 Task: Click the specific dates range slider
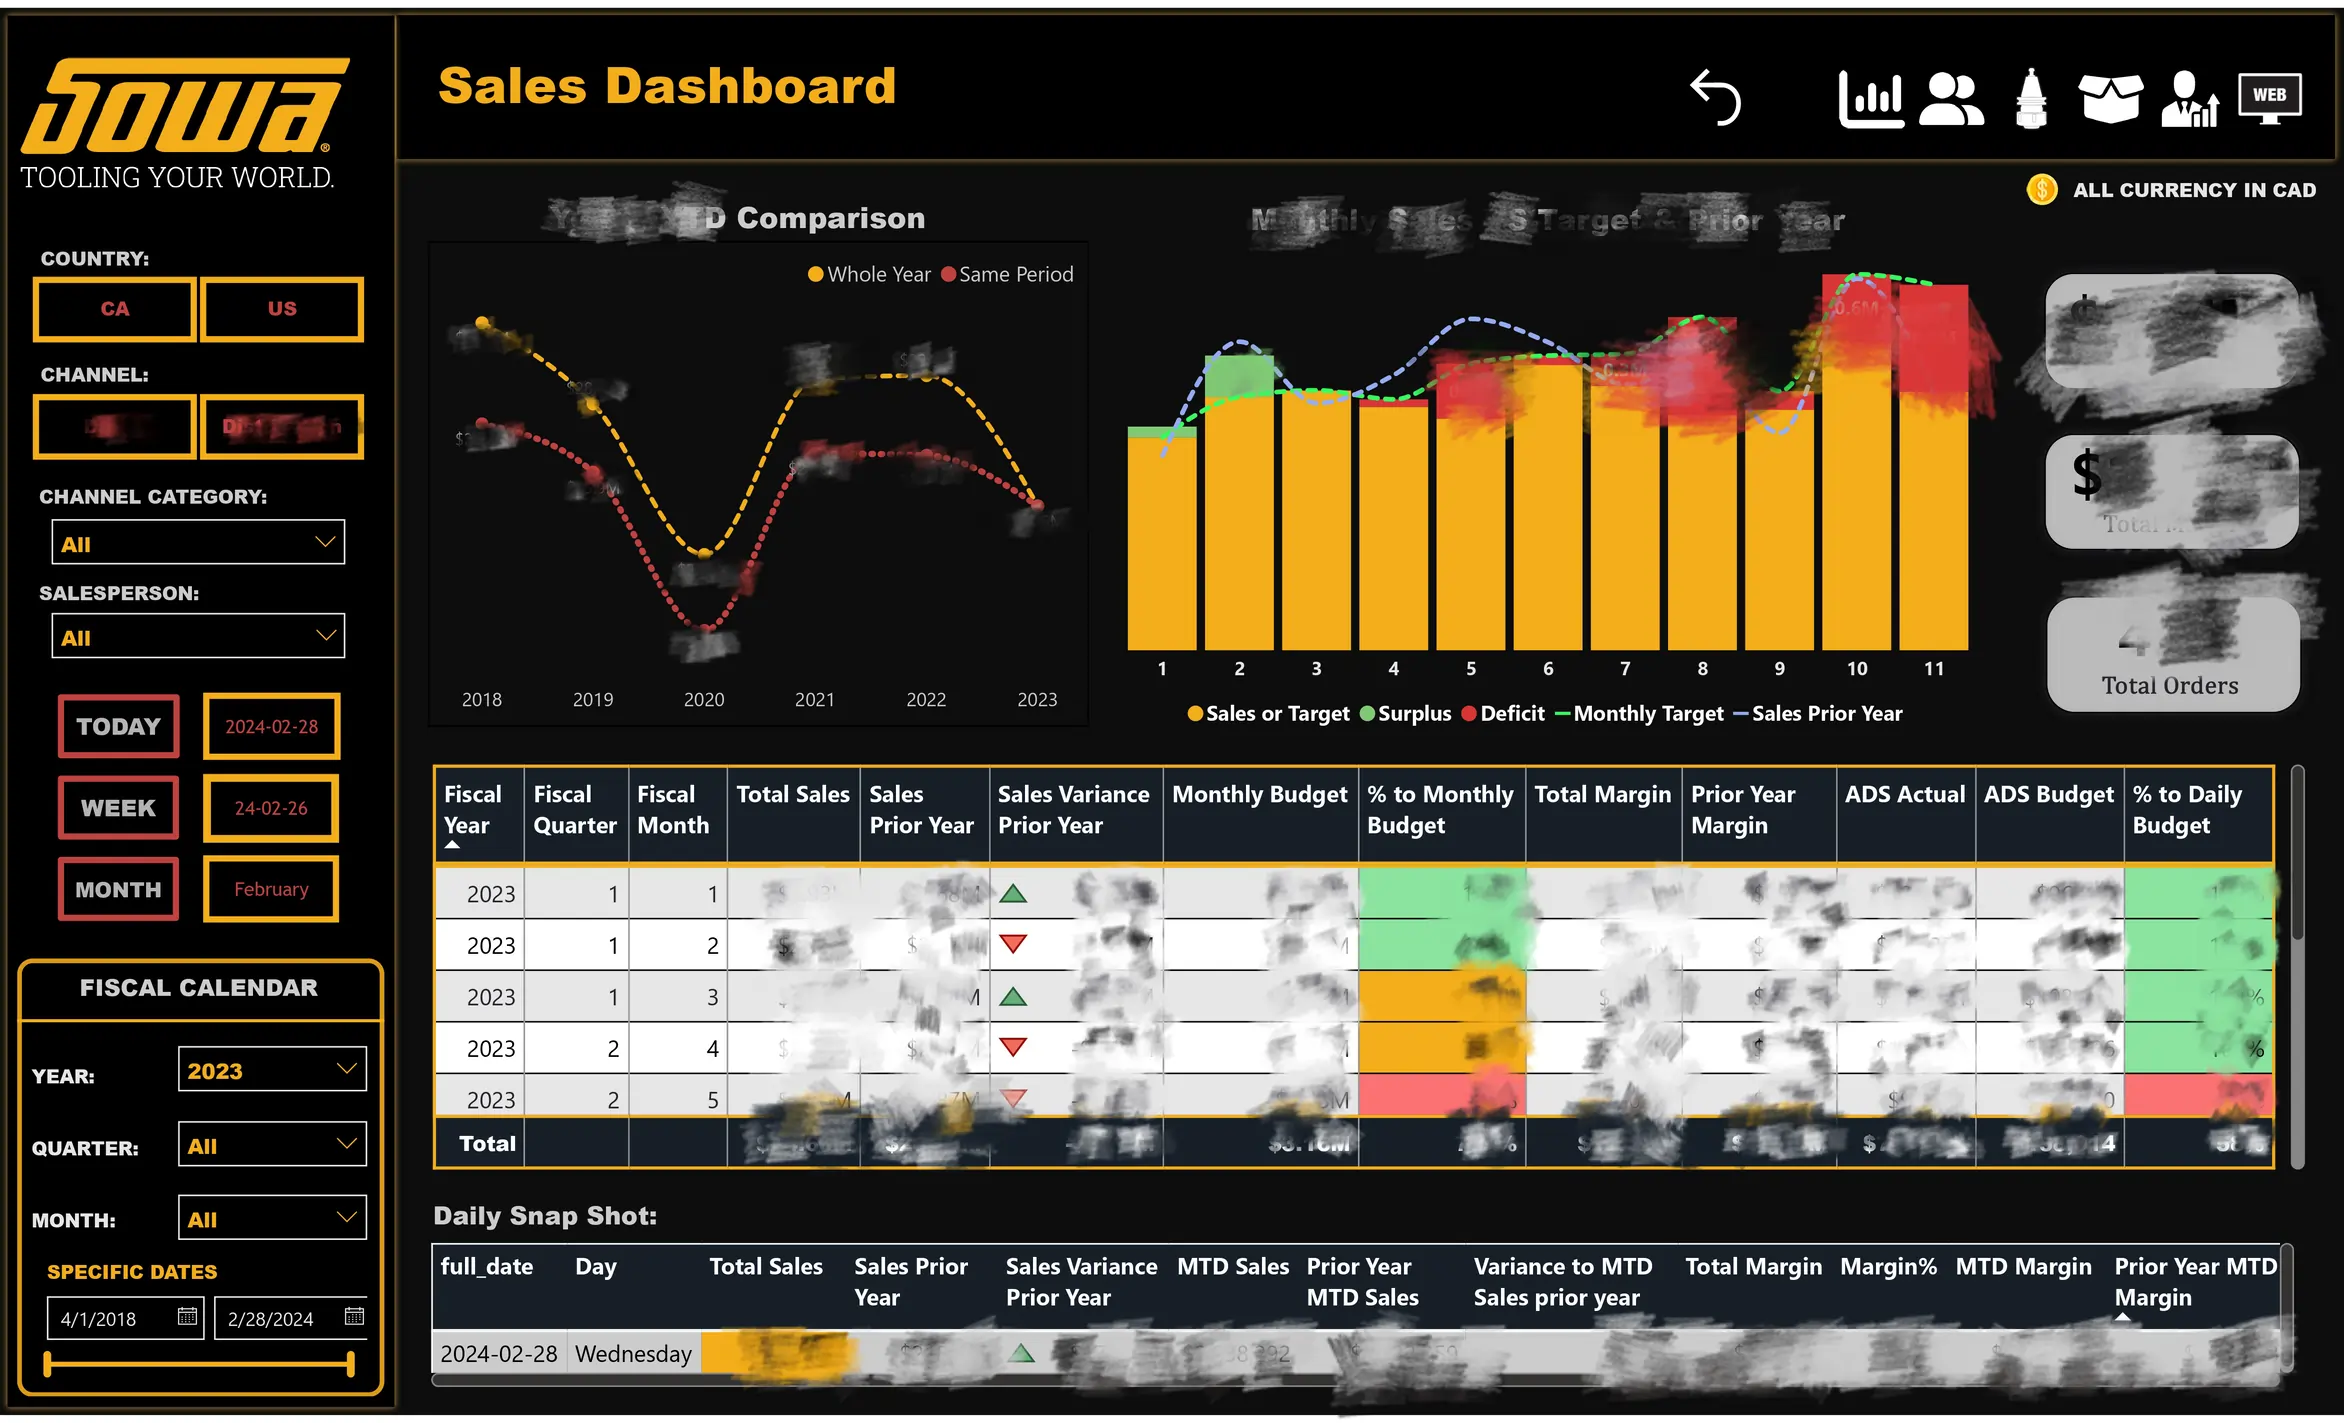[199, 1363]
